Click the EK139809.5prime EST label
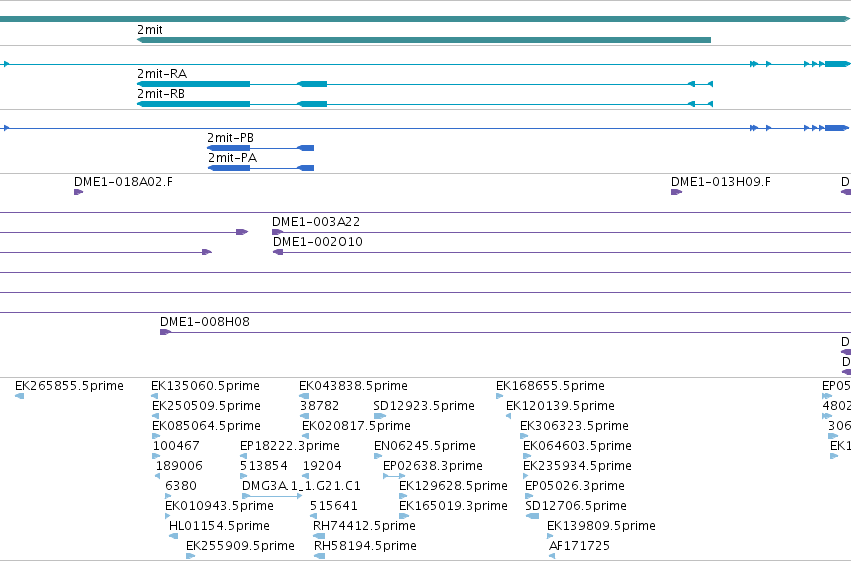 [x=601, y=526]
